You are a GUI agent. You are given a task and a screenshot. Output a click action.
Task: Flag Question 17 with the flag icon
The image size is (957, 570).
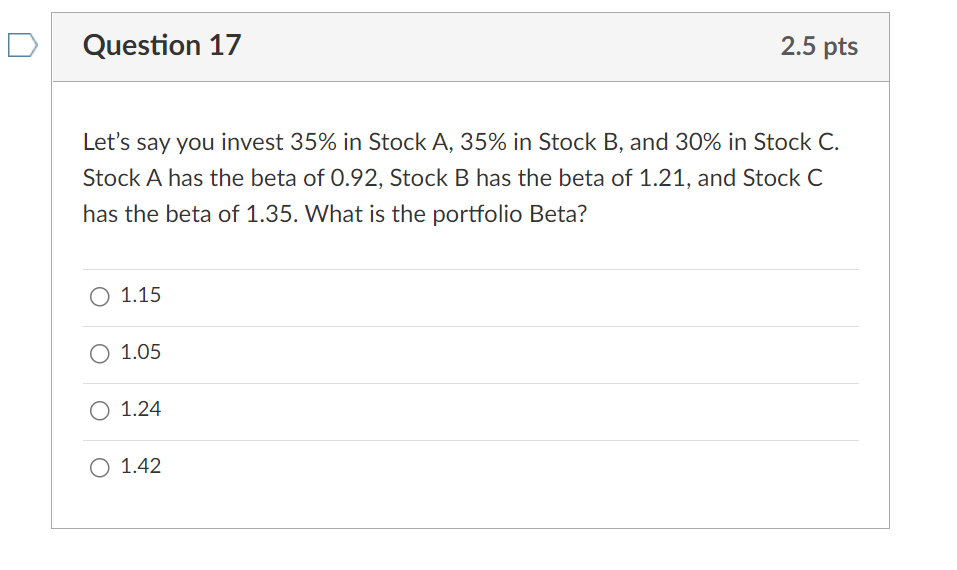point(22,46)
